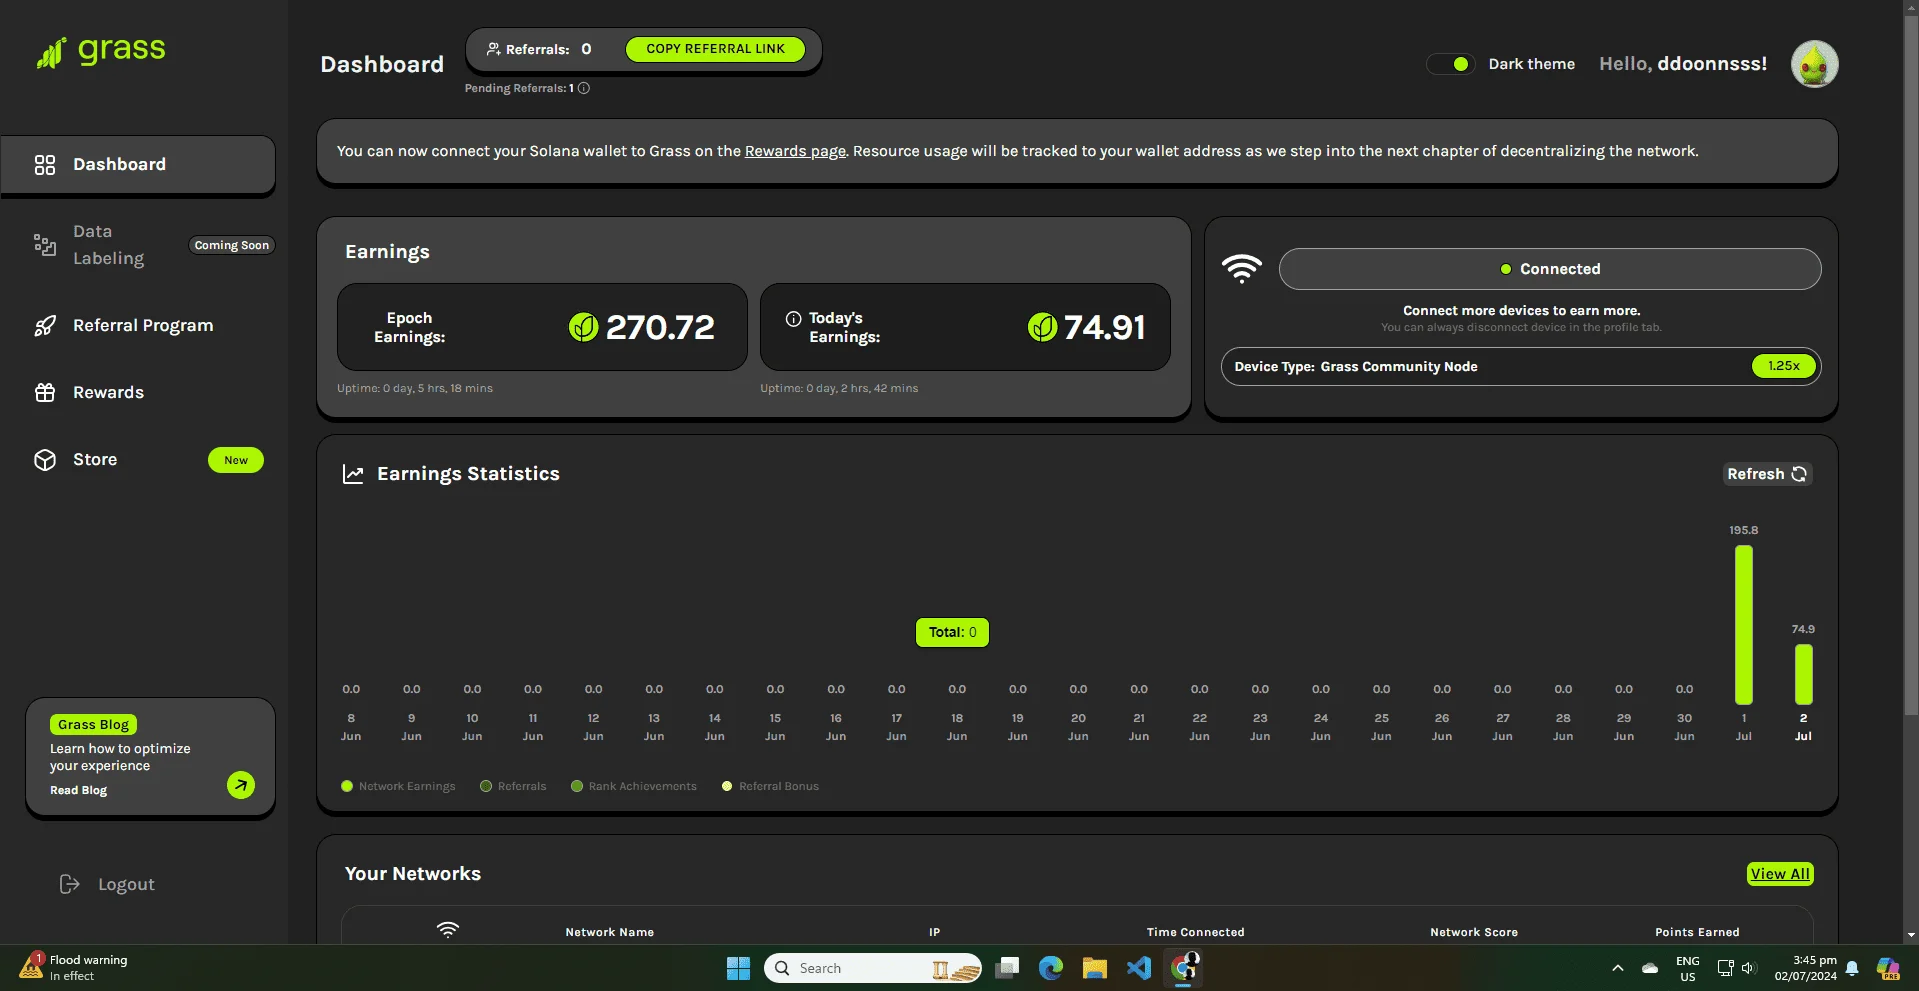The width and height of the screenshot is (1919, 991).
Task: Follow the Rewards page link
Action: 795,151
